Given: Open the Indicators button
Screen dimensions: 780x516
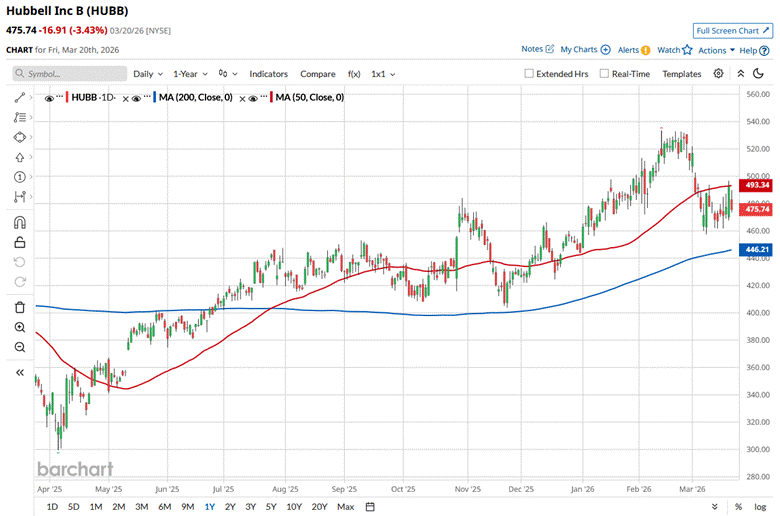Looking at the screenshot, I should tap(268, 74).
